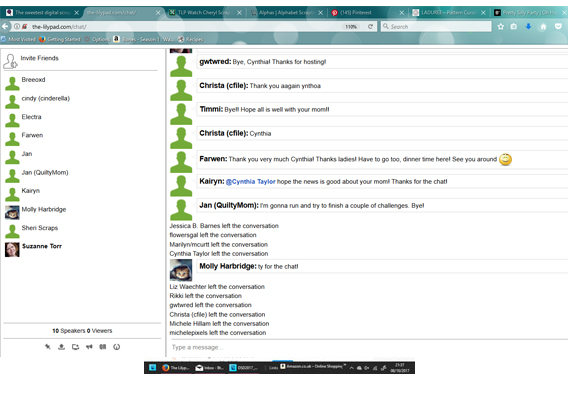Close the the-lilypad.com/chat tab

pos(158,13)
